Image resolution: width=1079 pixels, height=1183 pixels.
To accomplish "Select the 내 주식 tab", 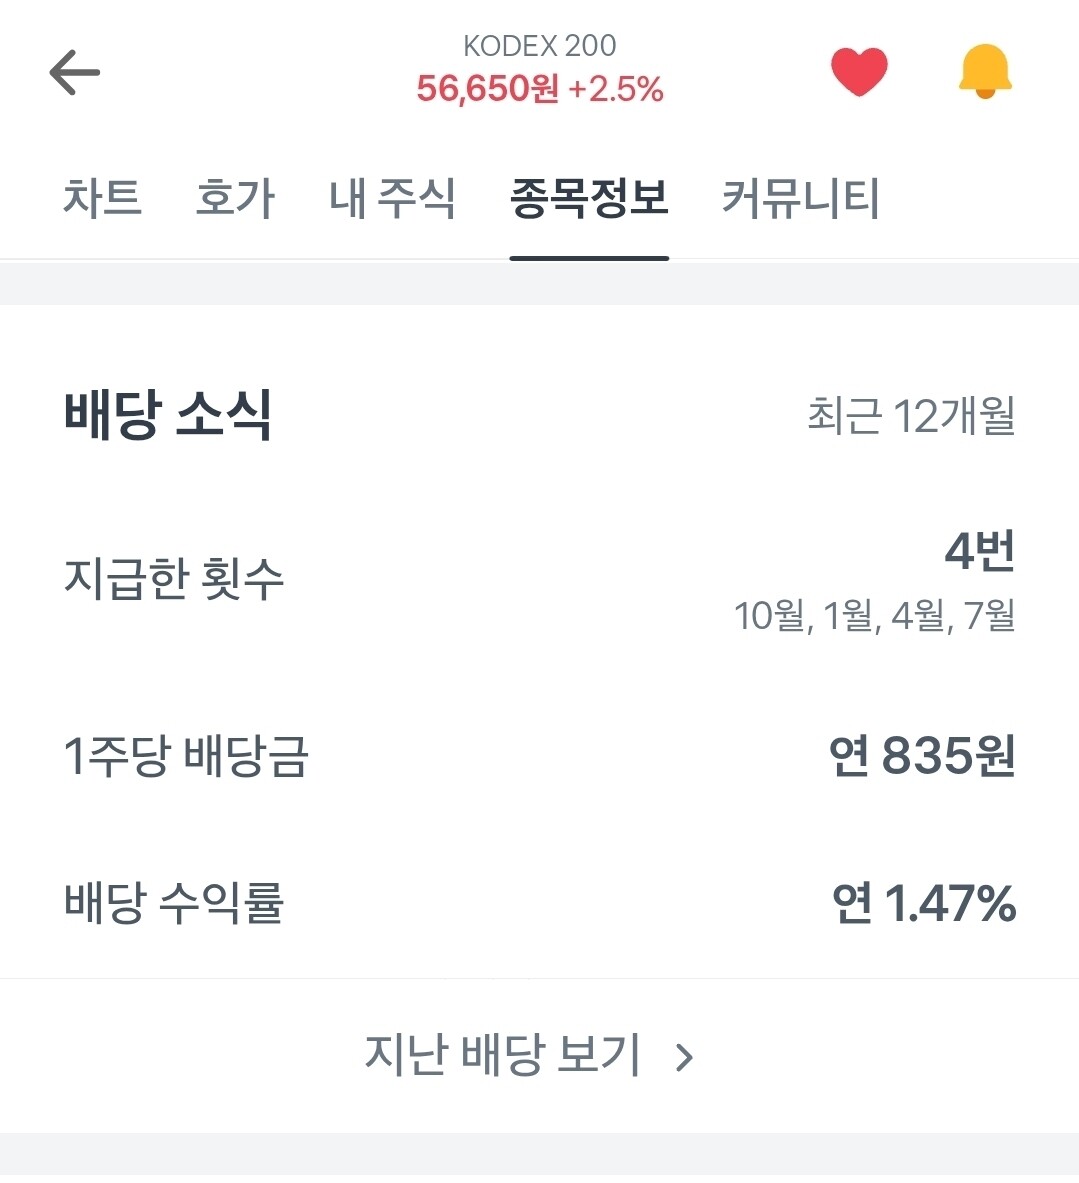I will tap(392, 198).
